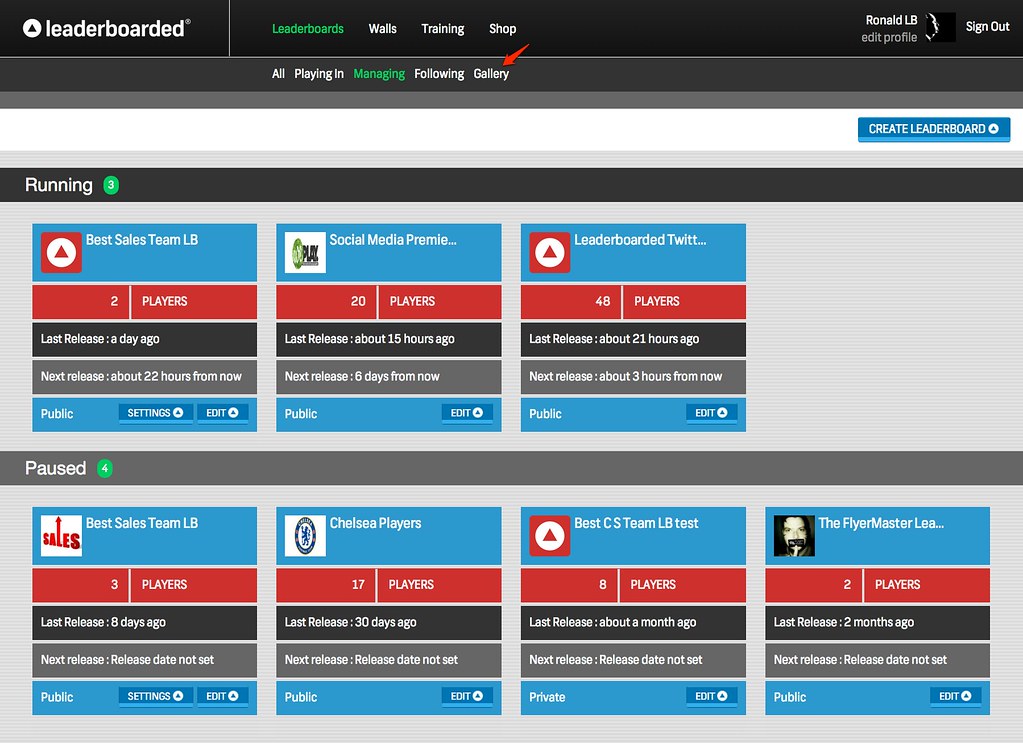Edit the running Best Sales Team LB card
This screenshot has height=743, width=1023.
tap(222, 413)
